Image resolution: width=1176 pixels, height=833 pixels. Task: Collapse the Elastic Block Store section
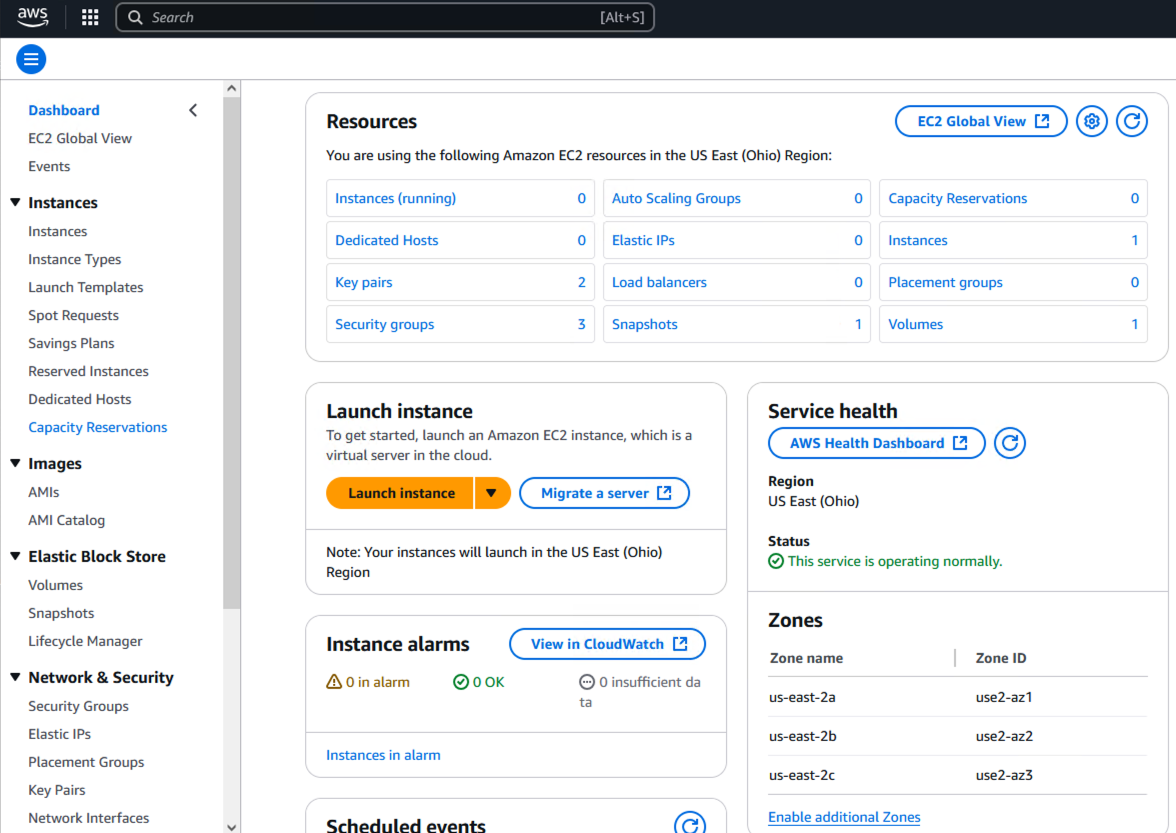(15, 557)
